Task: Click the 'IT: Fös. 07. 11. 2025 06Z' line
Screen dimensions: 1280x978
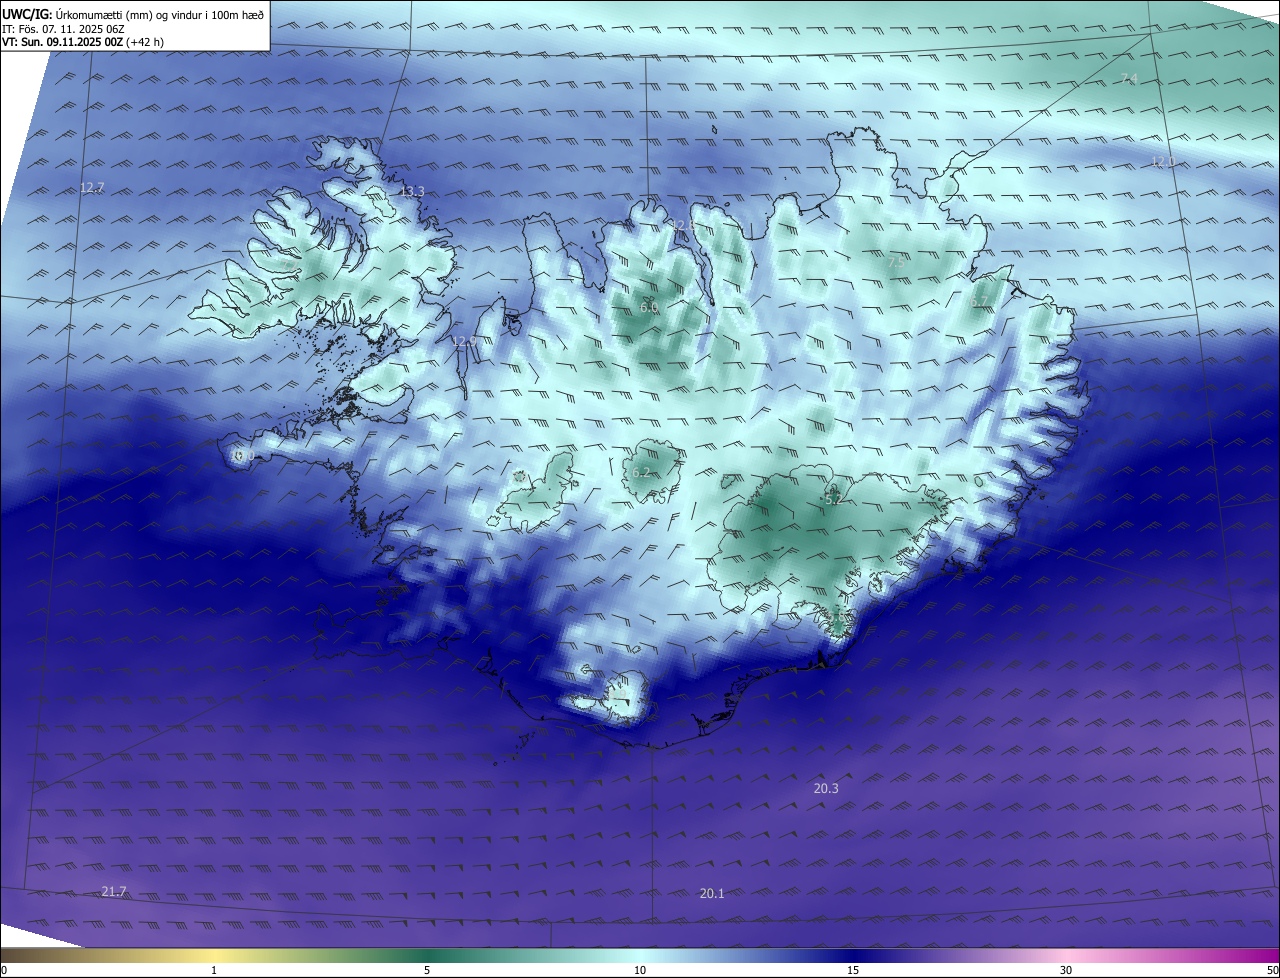Action: pos(63,29)
